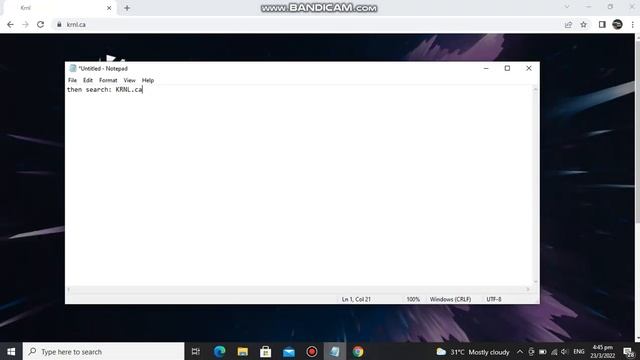Open Chrome's side panel

click(602, 24)
